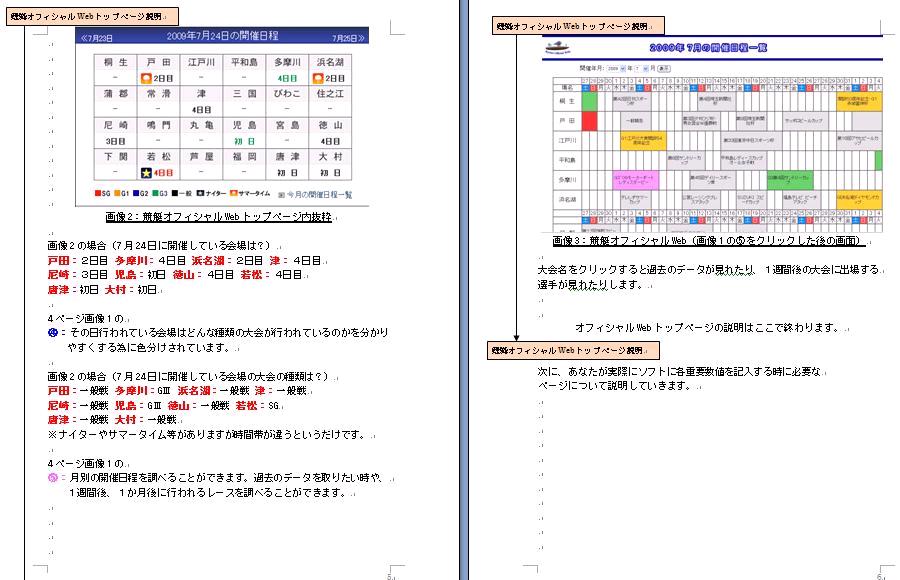Image resolution: width=900 pixels, height=580 pixels.
Task: Click the 2009年7月の開催日程一覧 calendar title
Action: coord(708,48)
